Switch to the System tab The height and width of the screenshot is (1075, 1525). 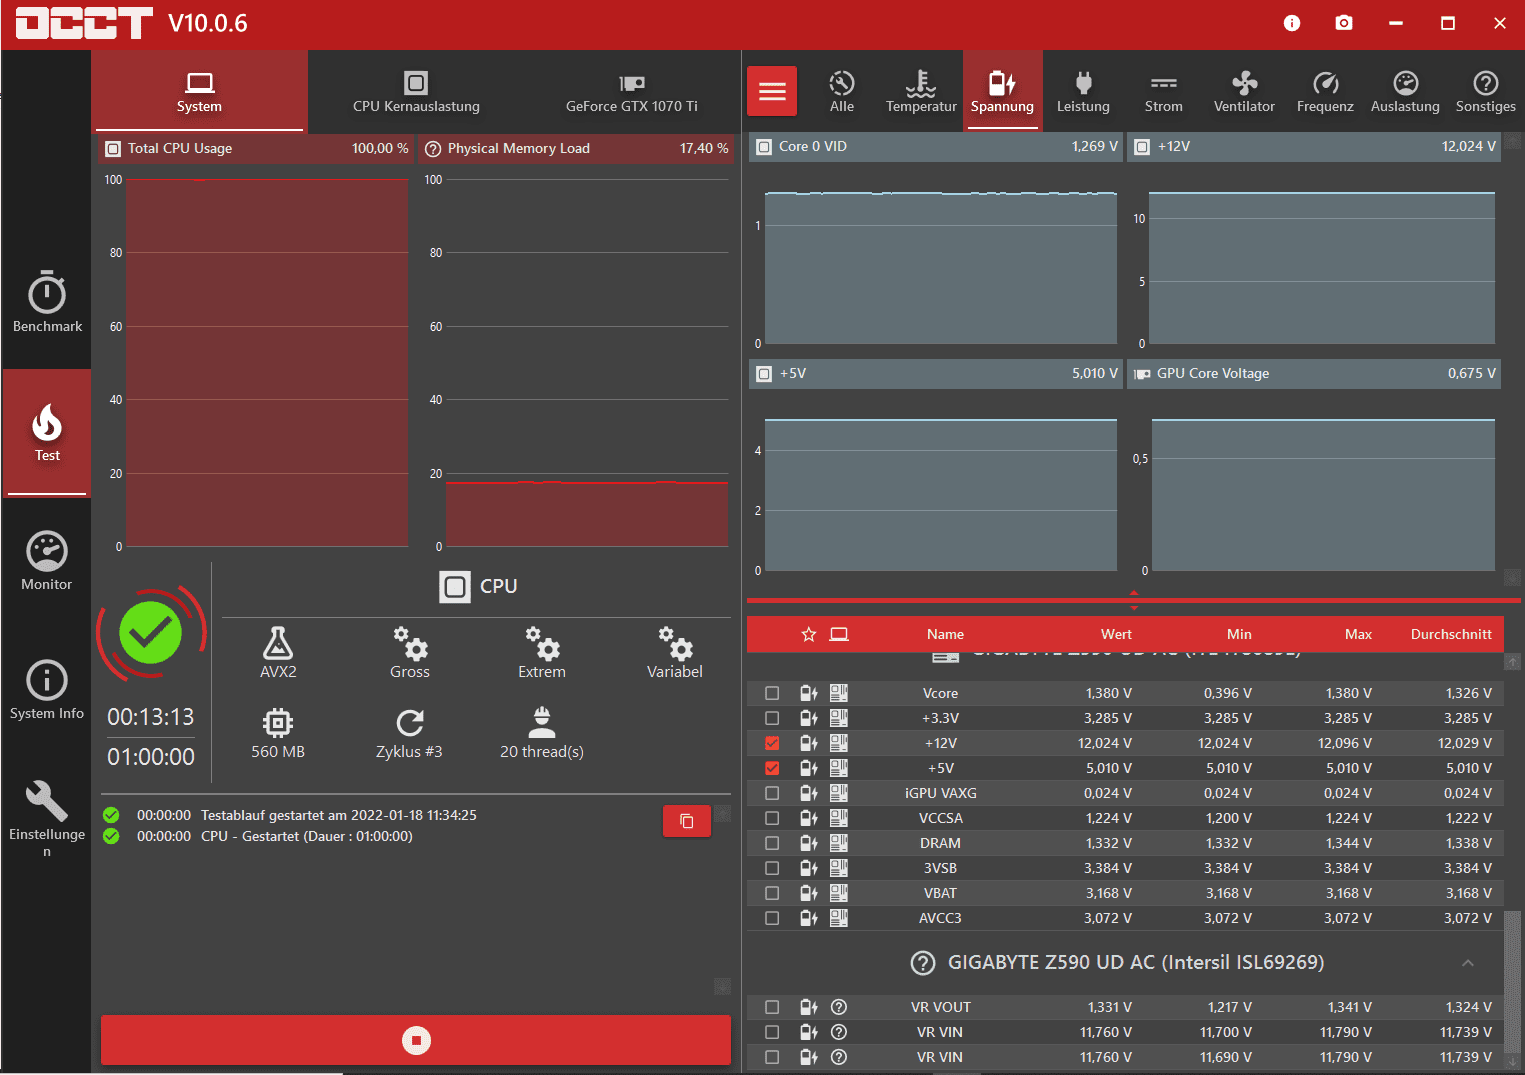(199, 92)
